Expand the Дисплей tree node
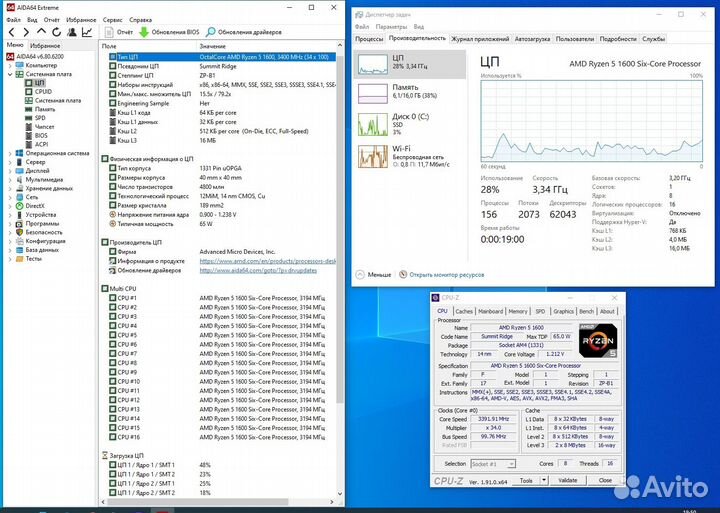Viewport: 720px width, 513px height. click(10, 171)
